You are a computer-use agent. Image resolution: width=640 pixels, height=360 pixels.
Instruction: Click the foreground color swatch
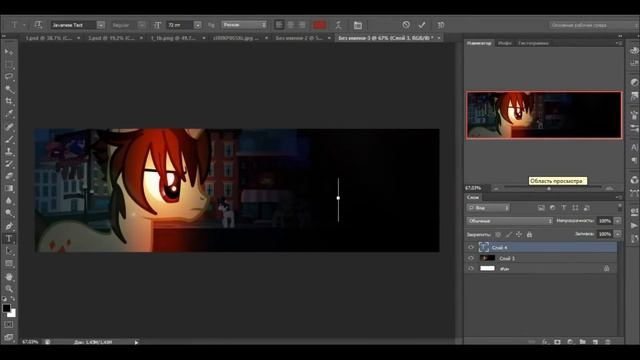(x=6, y=308)
